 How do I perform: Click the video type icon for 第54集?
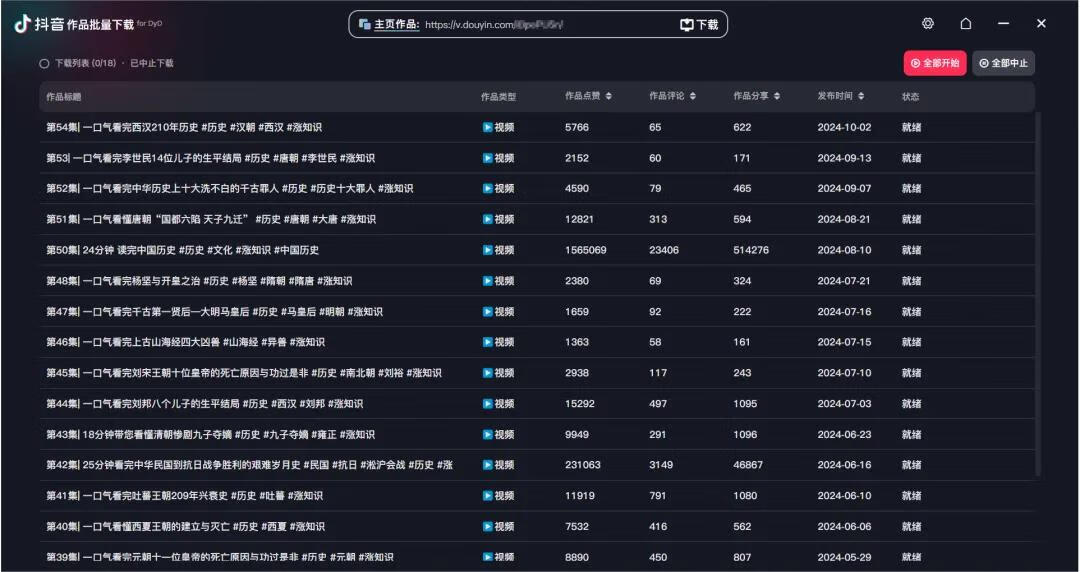click(x=488, y=128)
